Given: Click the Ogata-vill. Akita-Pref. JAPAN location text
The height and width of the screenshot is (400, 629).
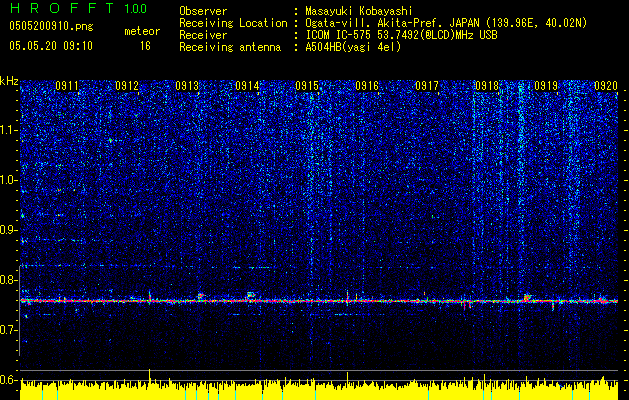Looking at the screenshot, I should 446,23.
